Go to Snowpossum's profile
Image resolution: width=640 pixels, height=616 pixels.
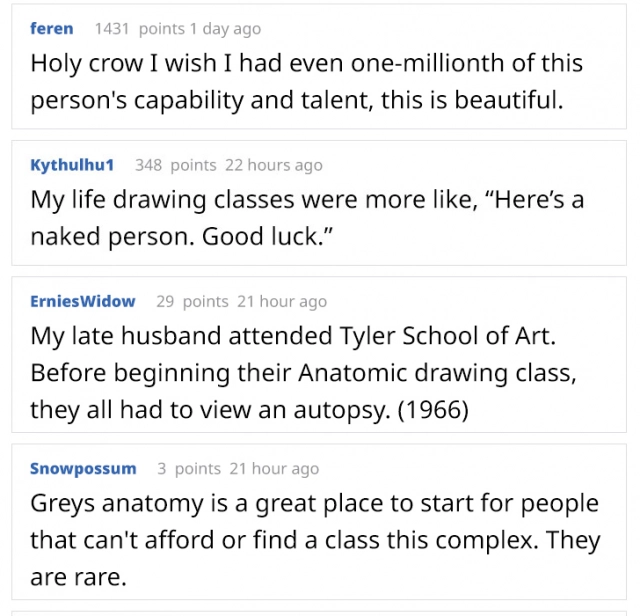tap(81, 468)
